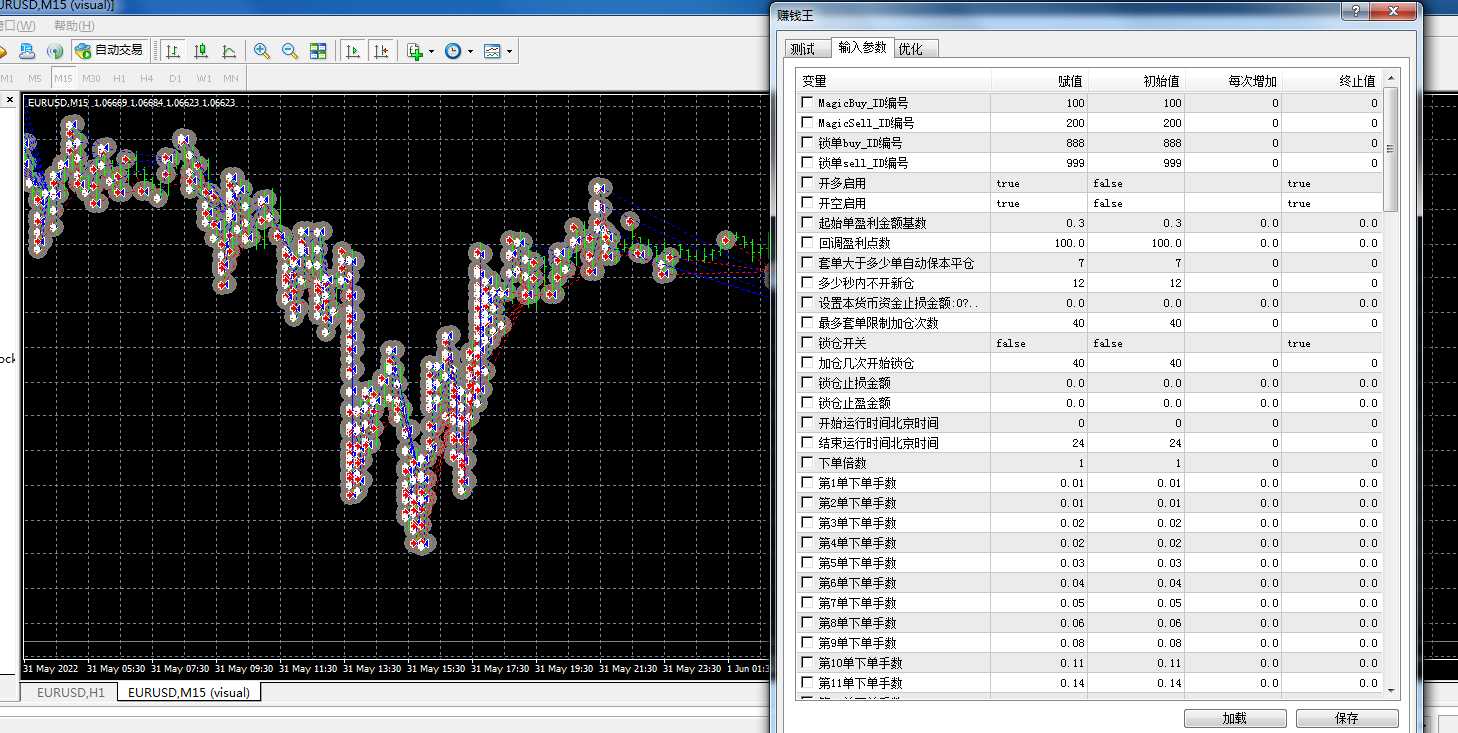The width and height of the screenshot is (1458, 733).
Task: Select the M5 timeframe
Action: coord(35,78)
